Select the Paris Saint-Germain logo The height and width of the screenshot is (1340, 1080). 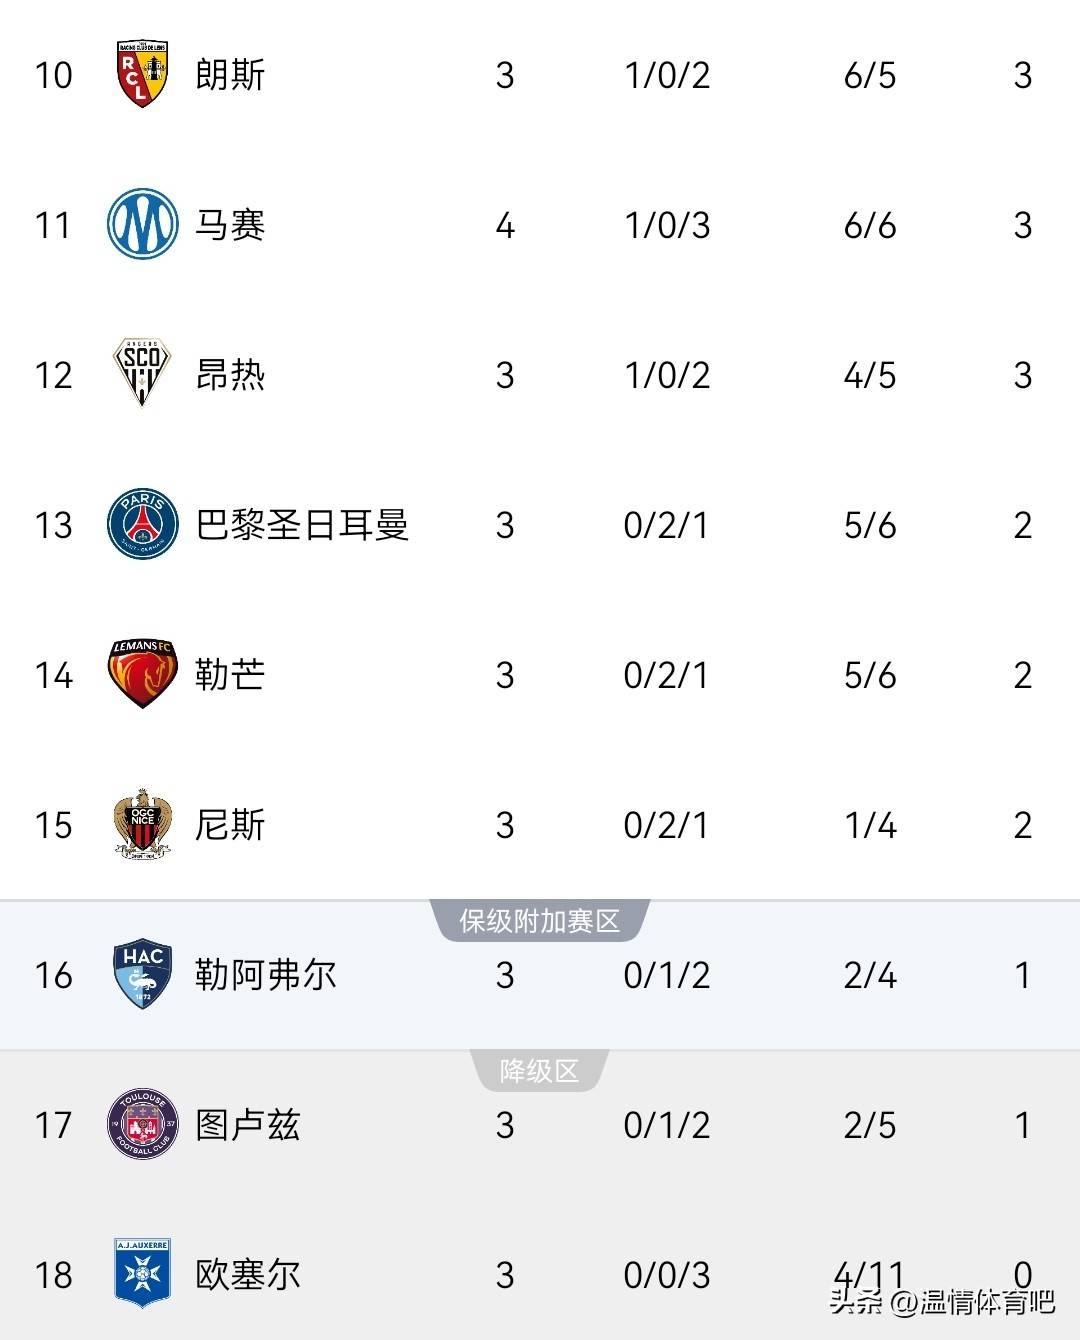click(x=143, y=524)
